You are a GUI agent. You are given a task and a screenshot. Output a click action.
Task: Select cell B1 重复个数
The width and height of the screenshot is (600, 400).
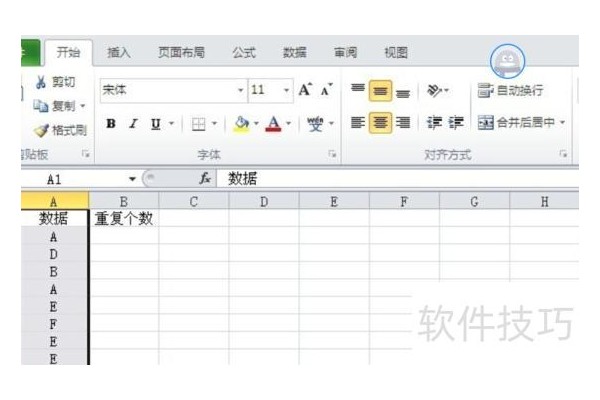(124, 219)
